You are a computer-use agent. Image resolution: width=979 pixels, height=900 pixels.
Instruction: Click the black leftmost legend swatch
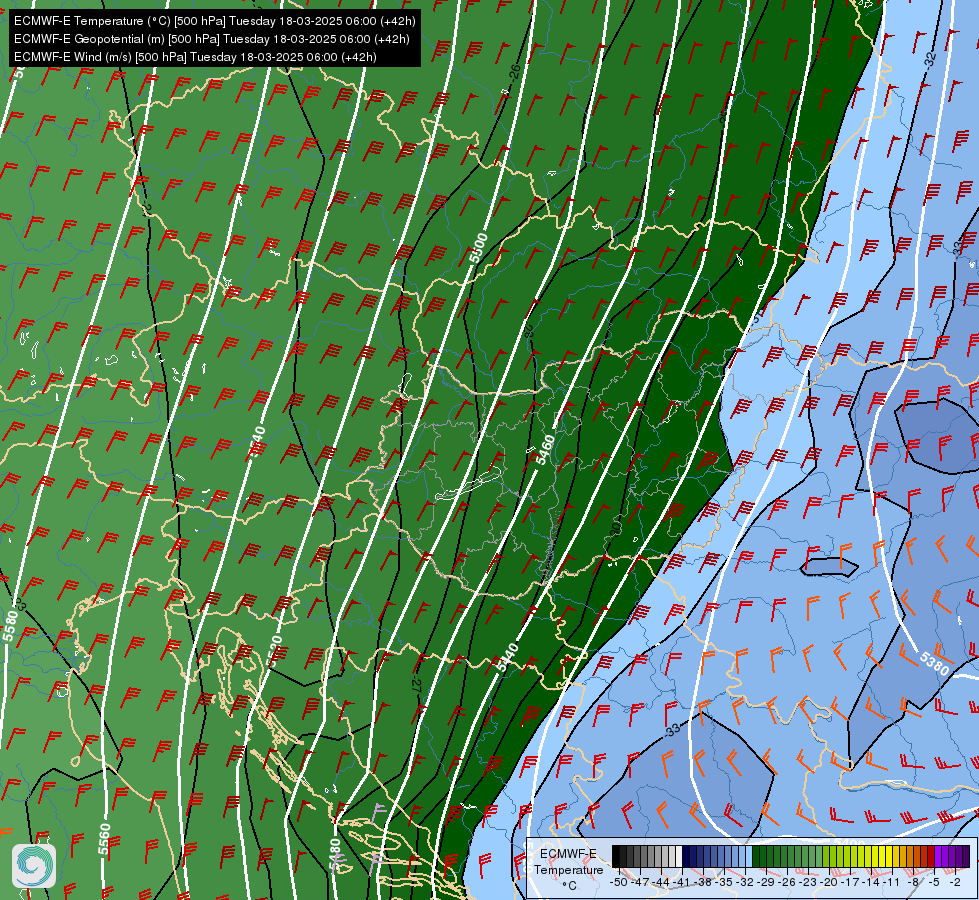tap(616, 856)
